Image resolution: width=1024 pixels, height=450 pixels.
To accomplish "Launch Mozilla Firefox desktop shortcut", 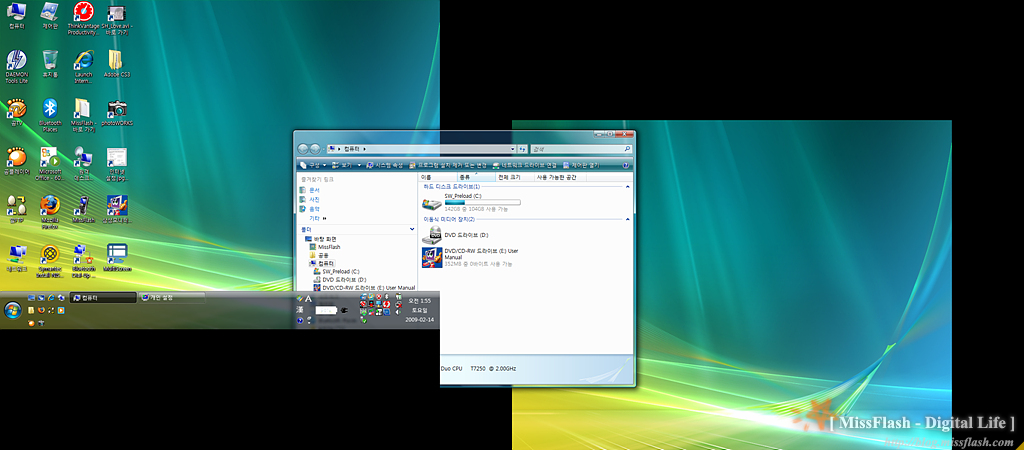I will point(50,212).
